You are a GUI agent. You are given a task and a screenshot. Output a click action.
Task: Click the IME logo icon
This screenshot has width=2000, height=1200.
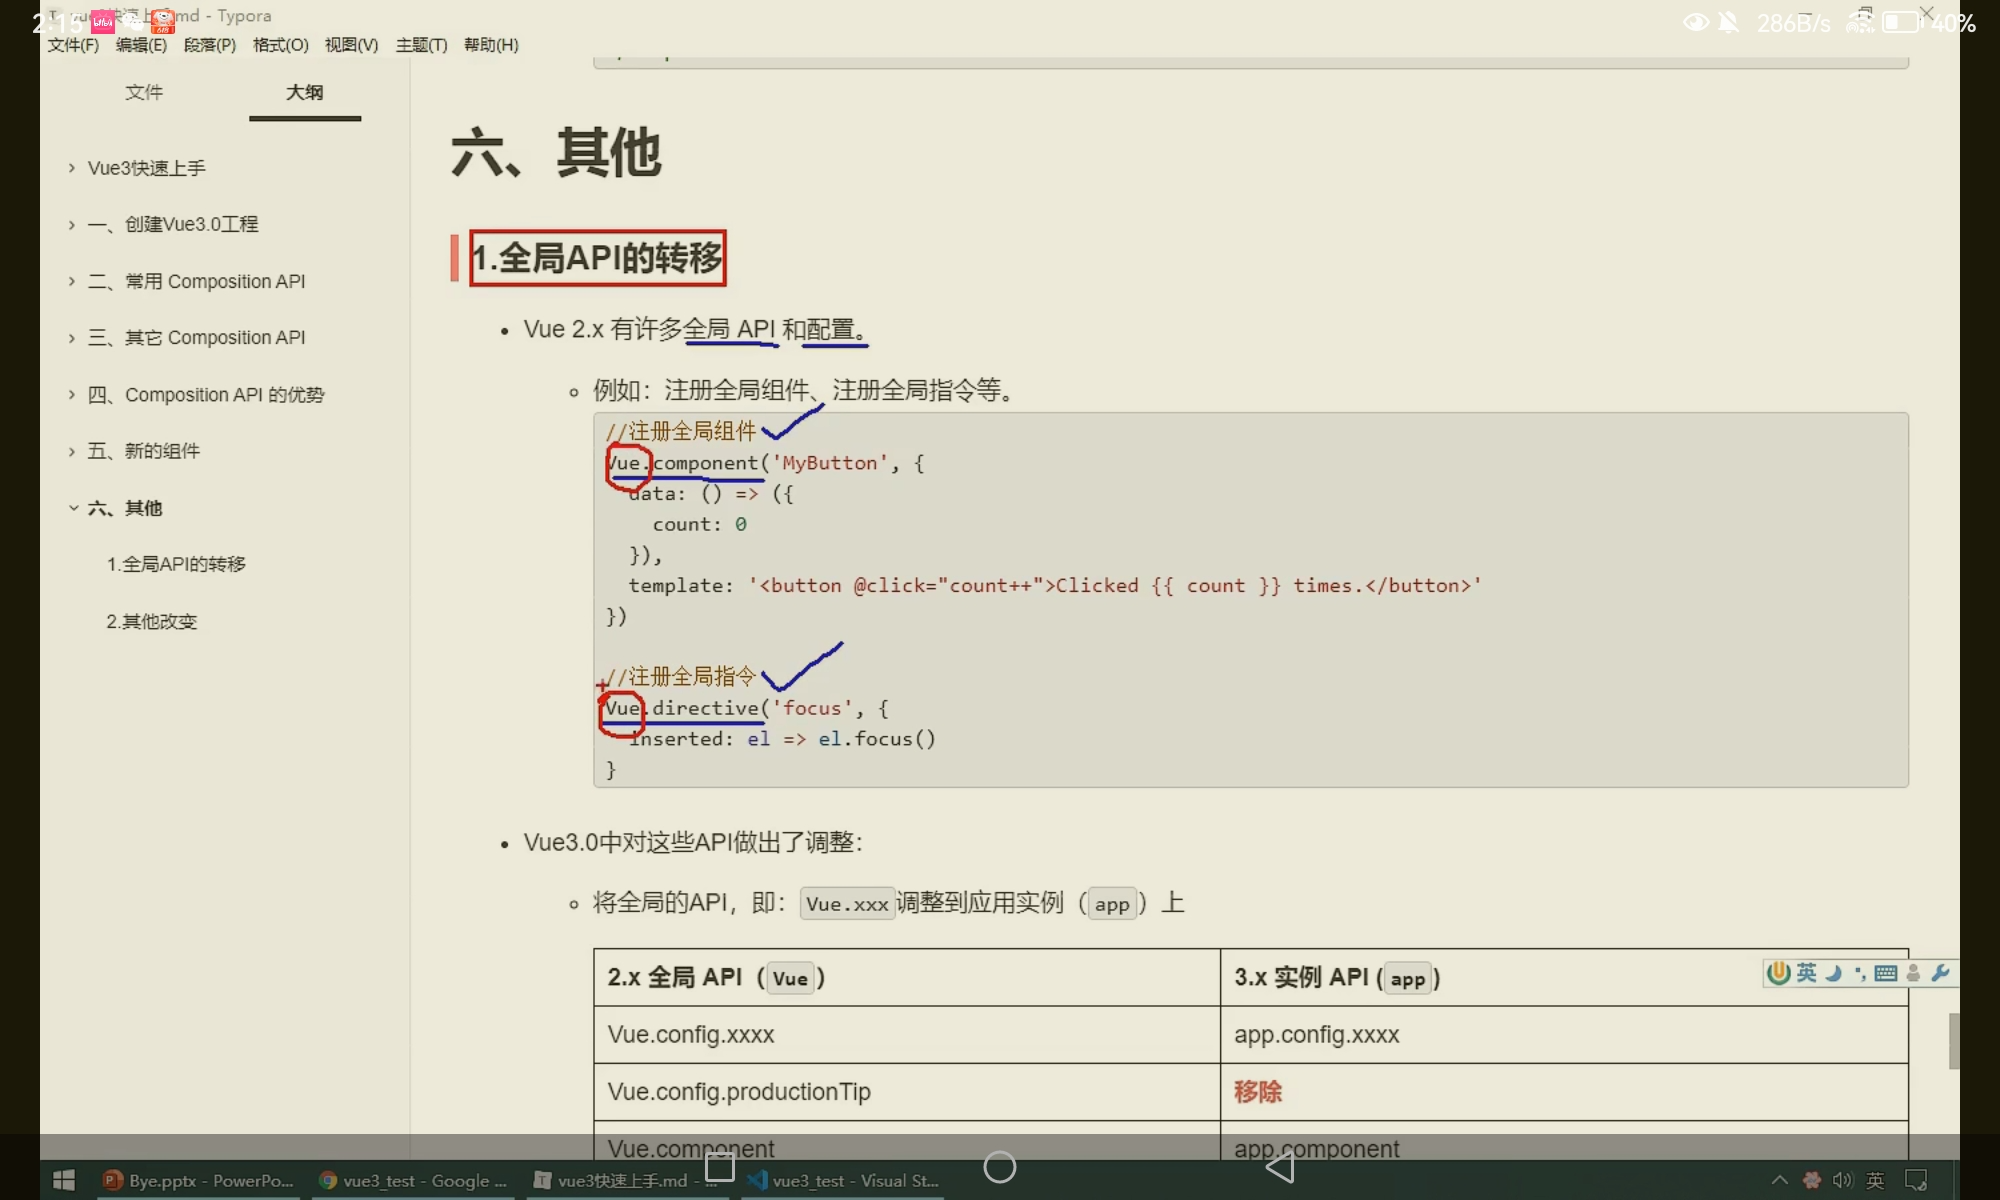(1778, 973)
